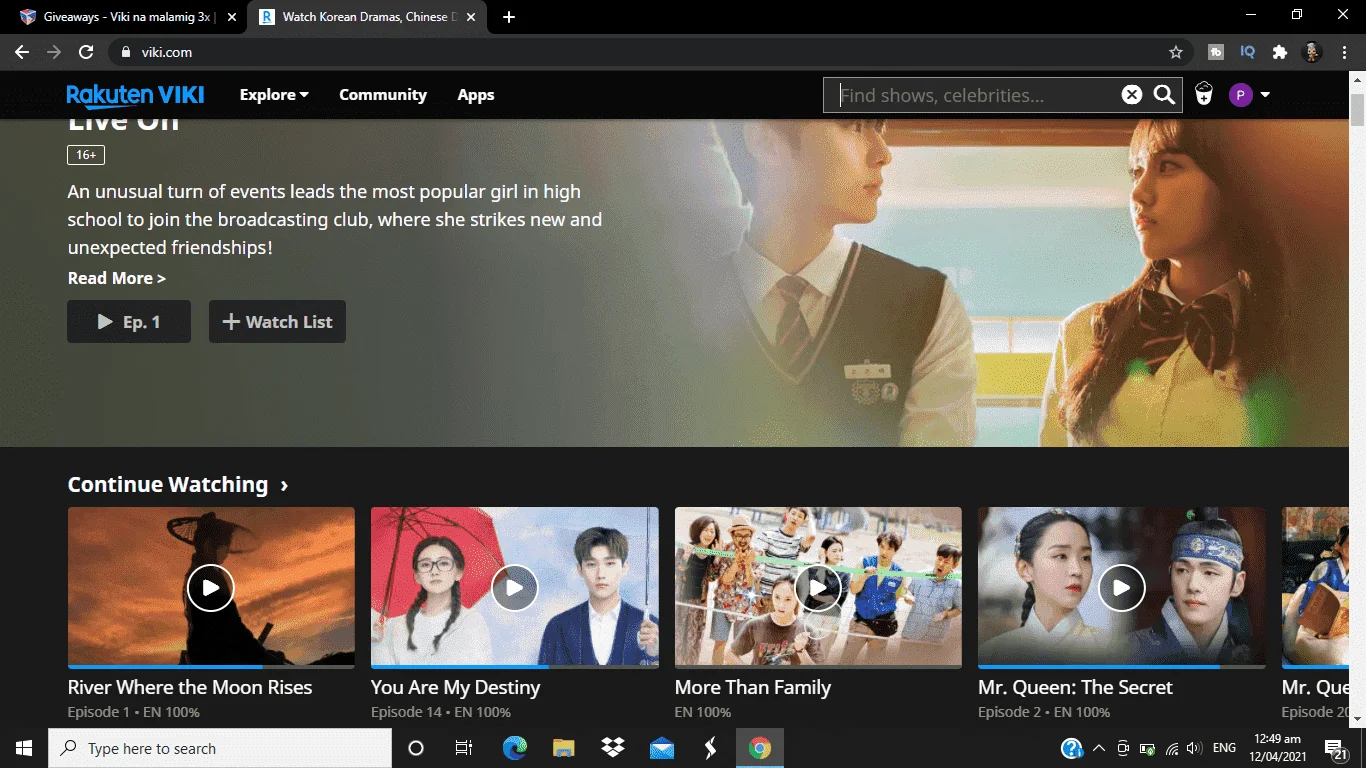Play Mr. Queen: The Secret thumbnail

[x=1122, y=587]
